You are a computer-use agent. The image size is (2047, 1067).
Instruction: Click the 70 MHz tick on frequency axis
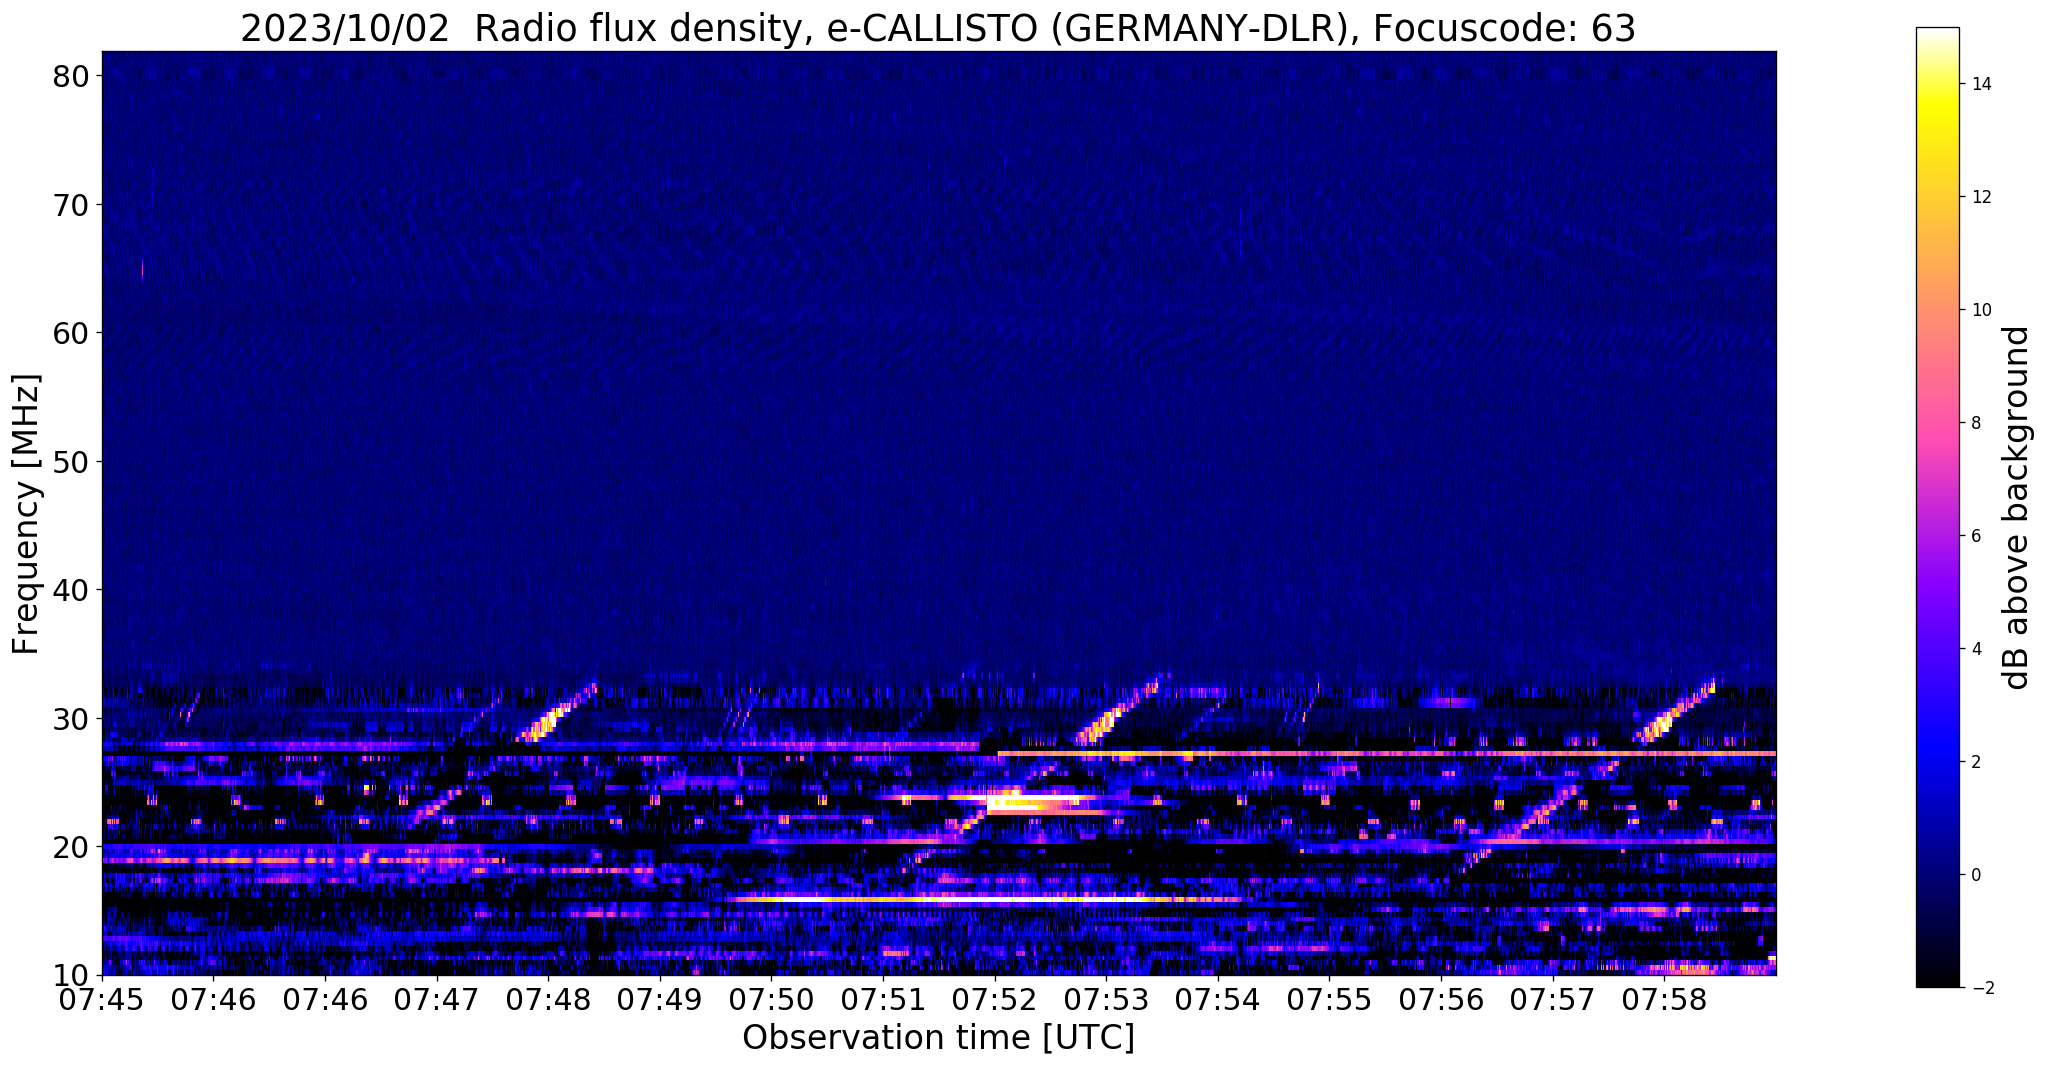coord(70,205)
